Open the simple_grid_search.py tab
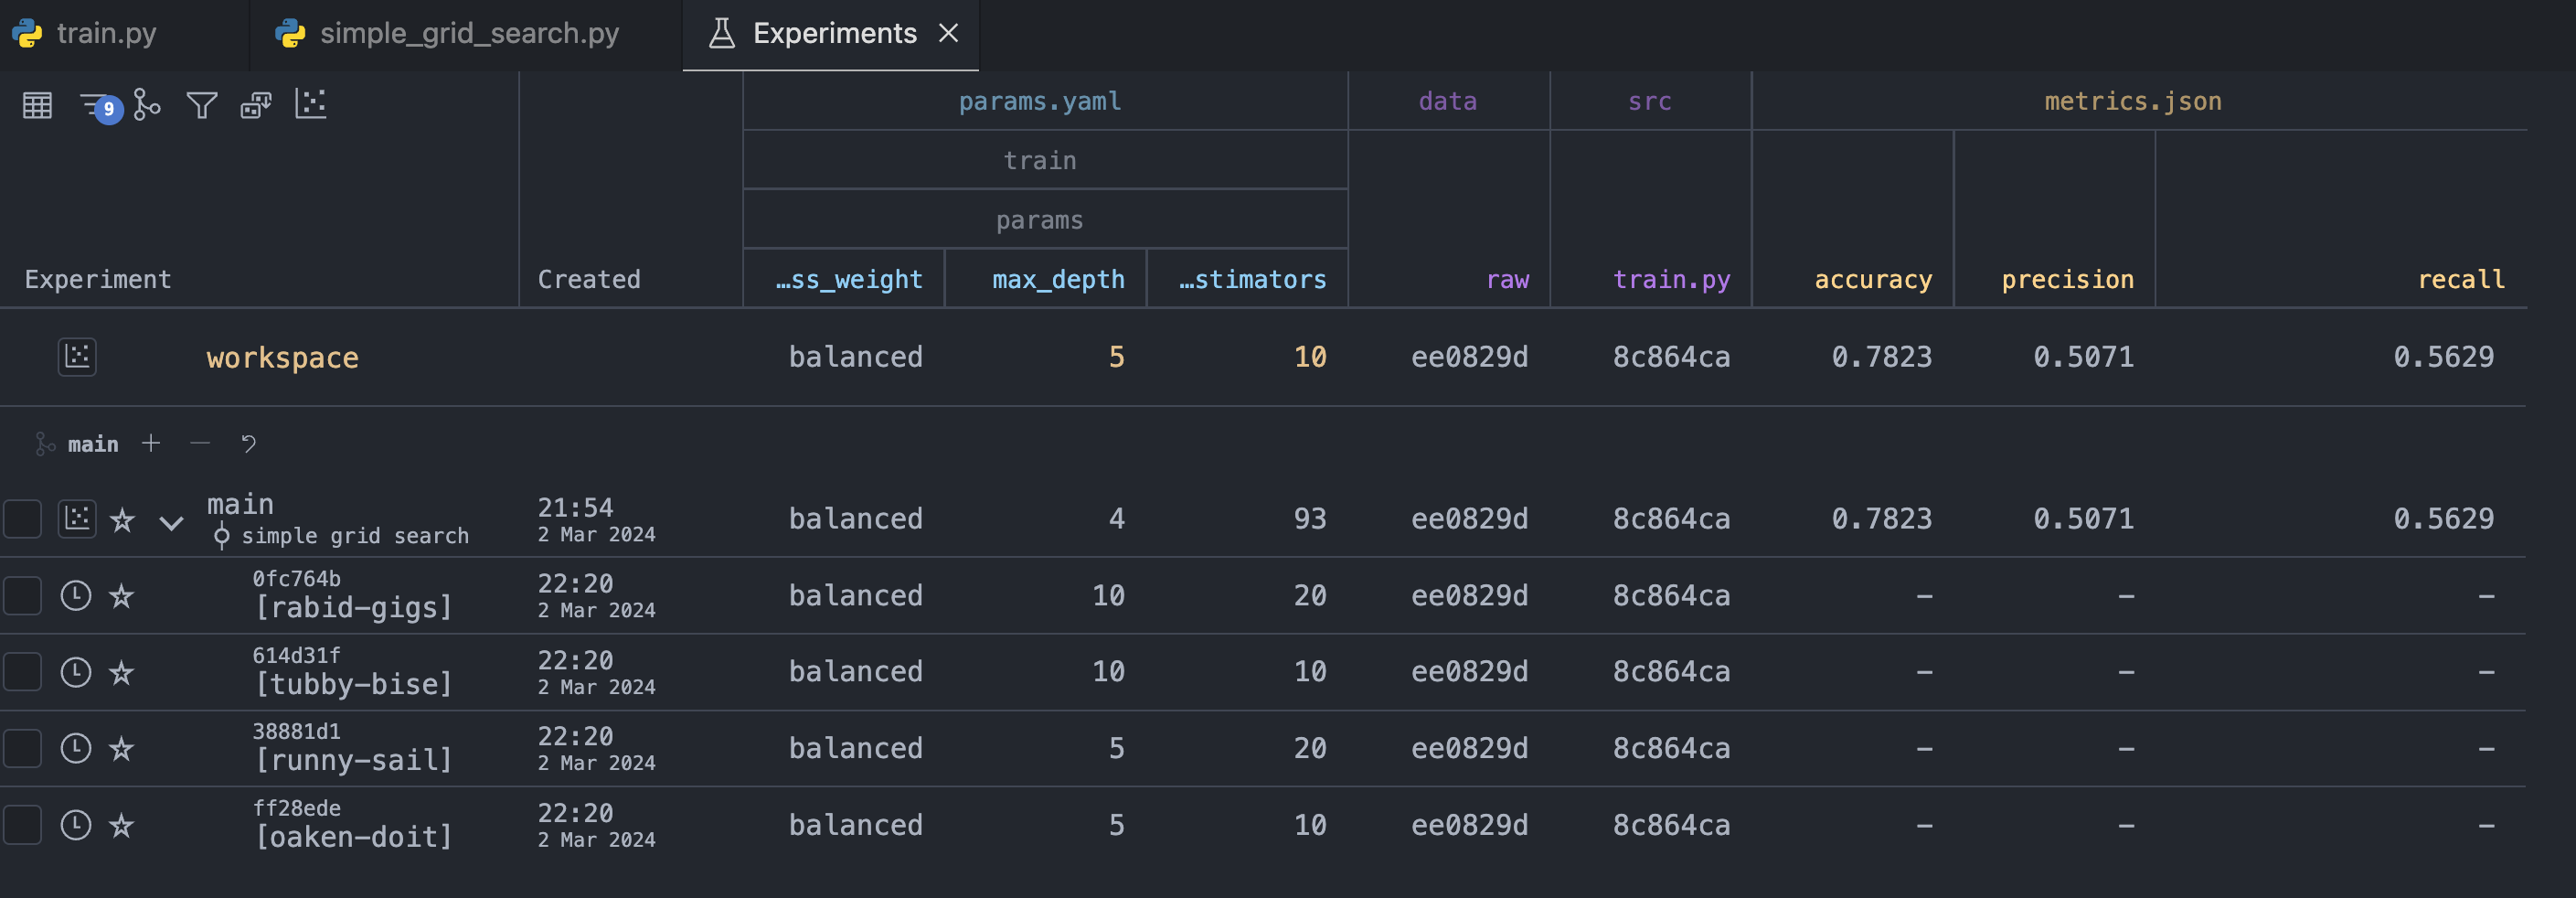Screen dimensions: 2576x898 click(468, 33)
